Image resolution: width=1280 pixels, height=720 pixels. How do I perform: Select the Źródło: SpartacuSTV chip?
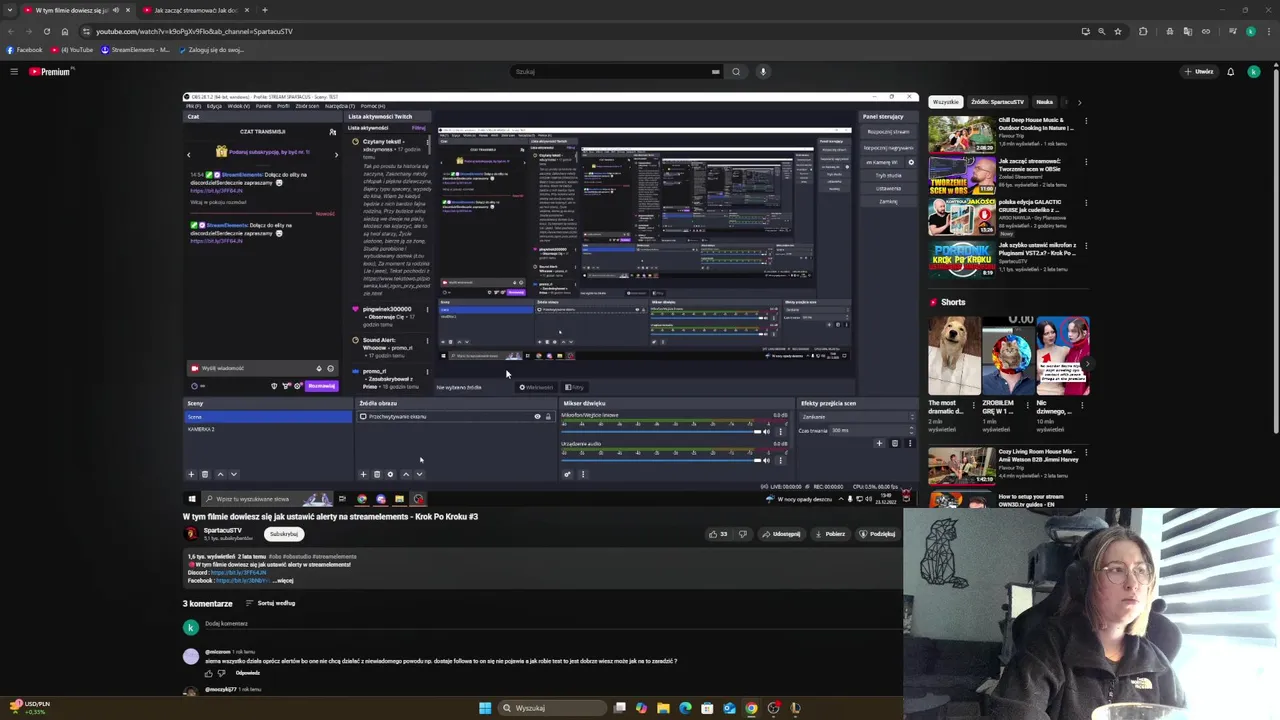(x=997, y=102)
